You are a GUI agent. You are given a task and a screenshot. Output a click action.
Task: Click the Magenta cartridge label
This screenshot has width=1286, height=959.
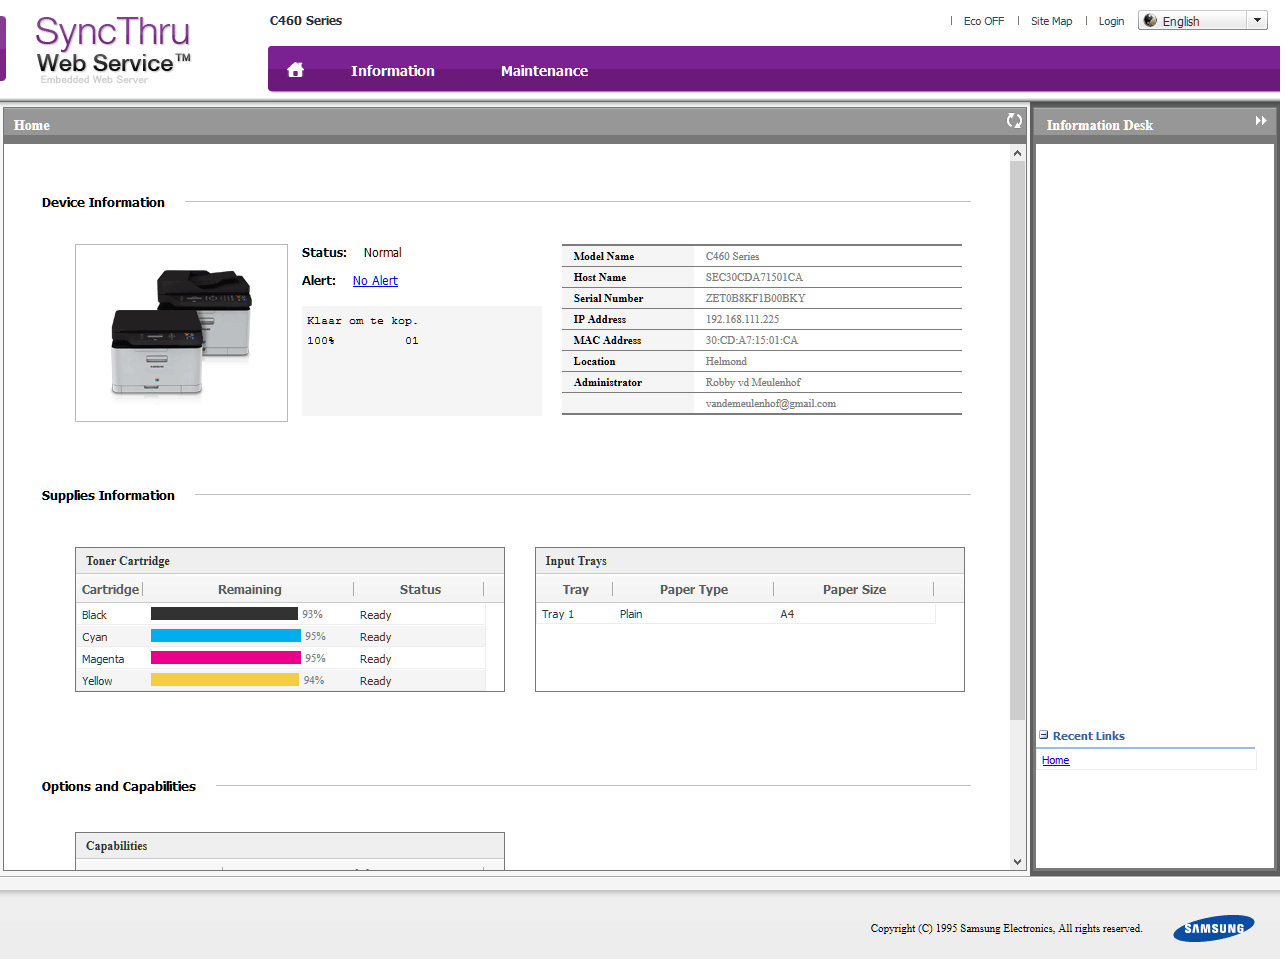[x=103, y=659]
